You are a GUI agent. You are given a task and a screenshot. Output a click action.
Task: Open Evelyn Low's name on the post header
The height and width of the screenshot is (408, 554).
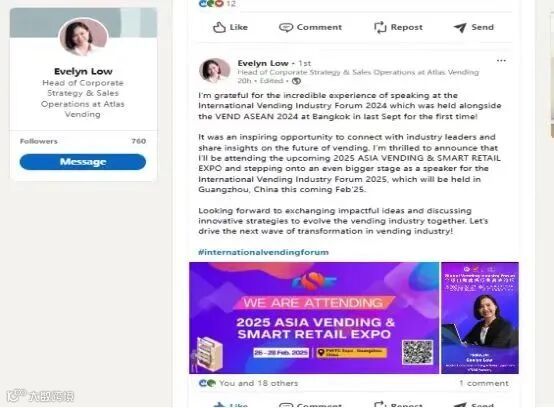click(x=263, y=63)
